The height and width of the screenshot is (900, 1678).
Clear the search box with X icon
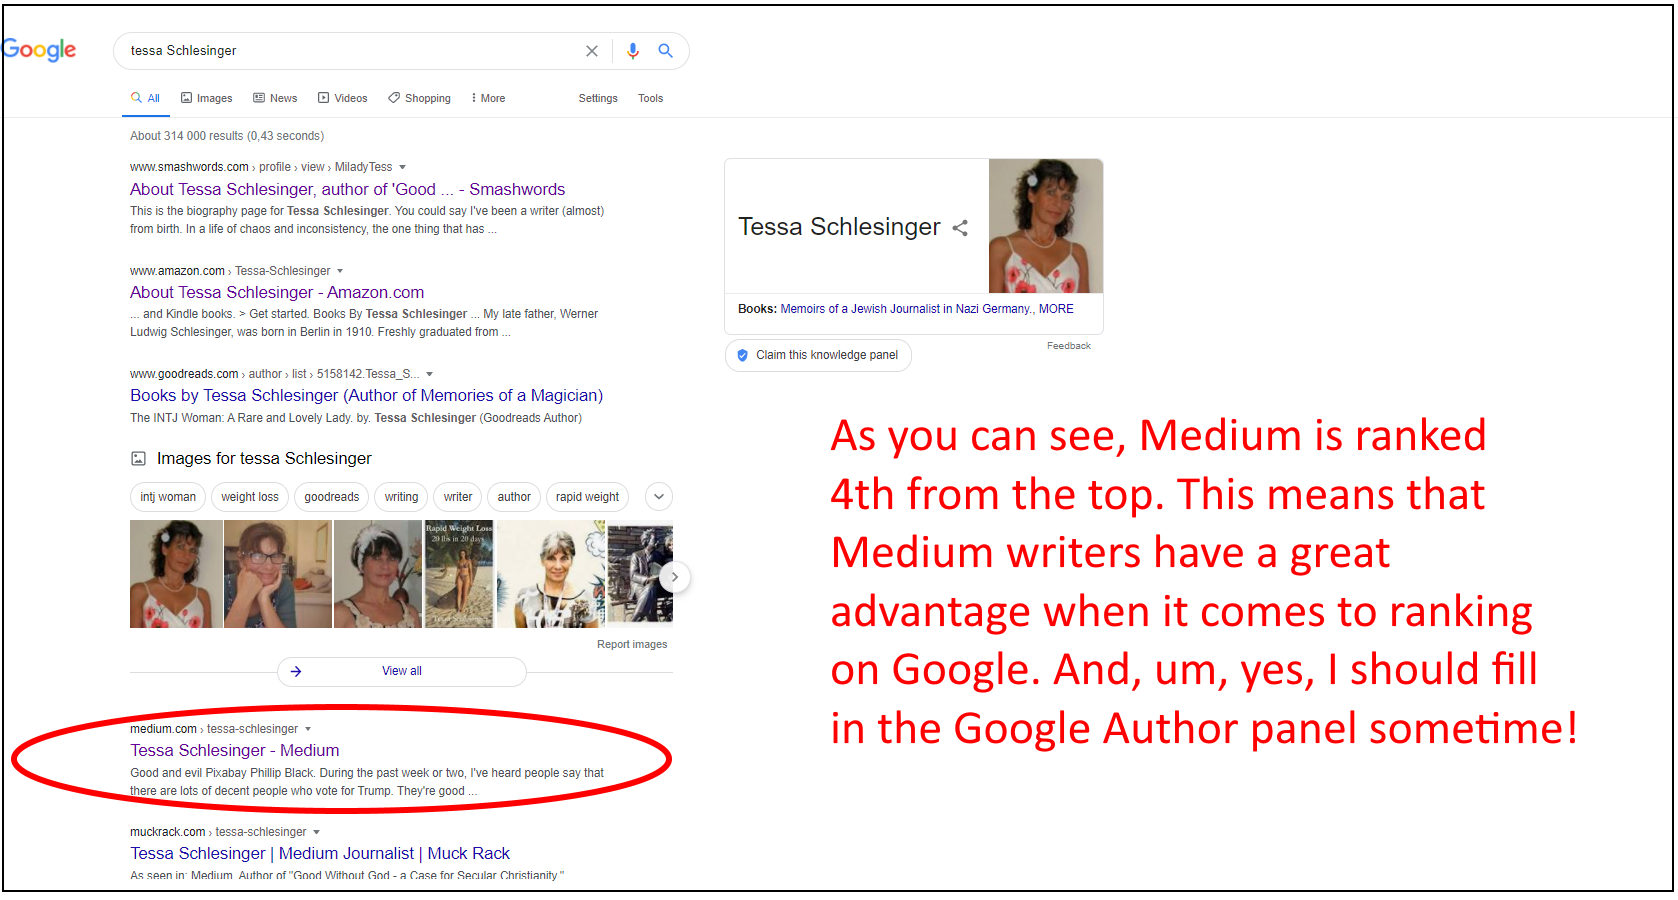tap(592, 51)
